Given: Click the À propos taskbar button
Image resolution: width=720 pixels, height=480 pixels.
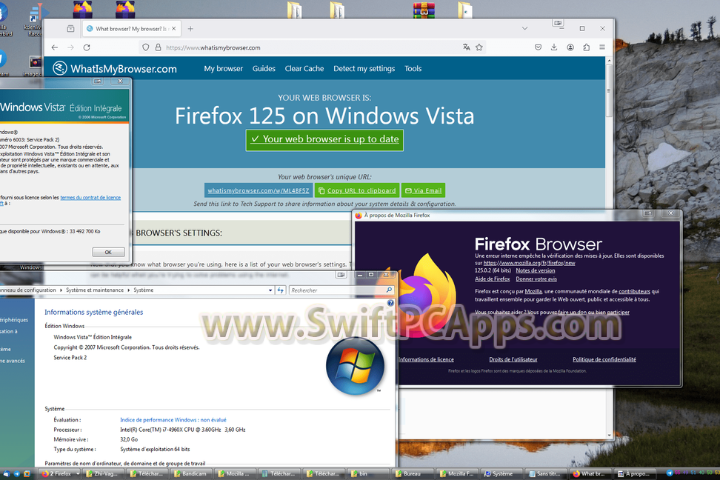Looking at the screenshot, I should [x=634, y=474].
